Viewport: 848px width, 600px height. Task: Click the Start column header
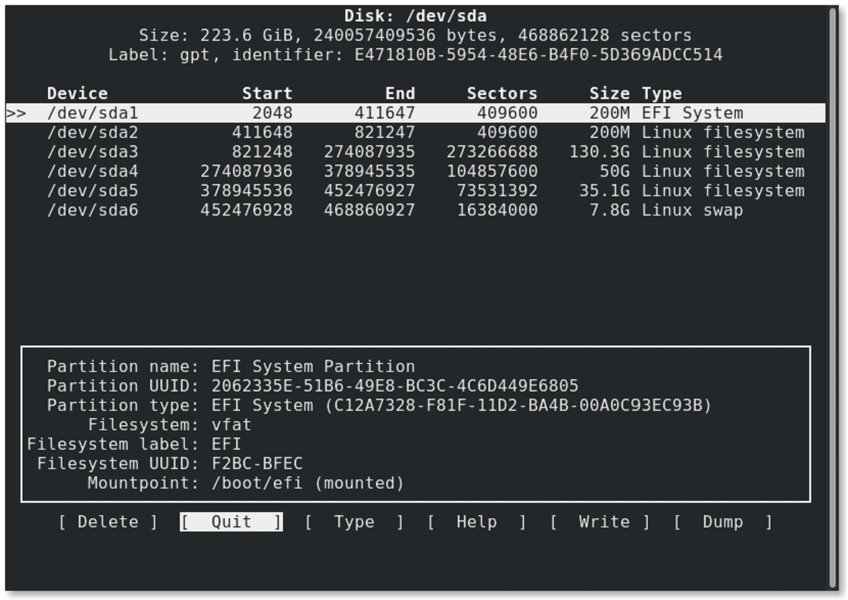pos(267,93)
